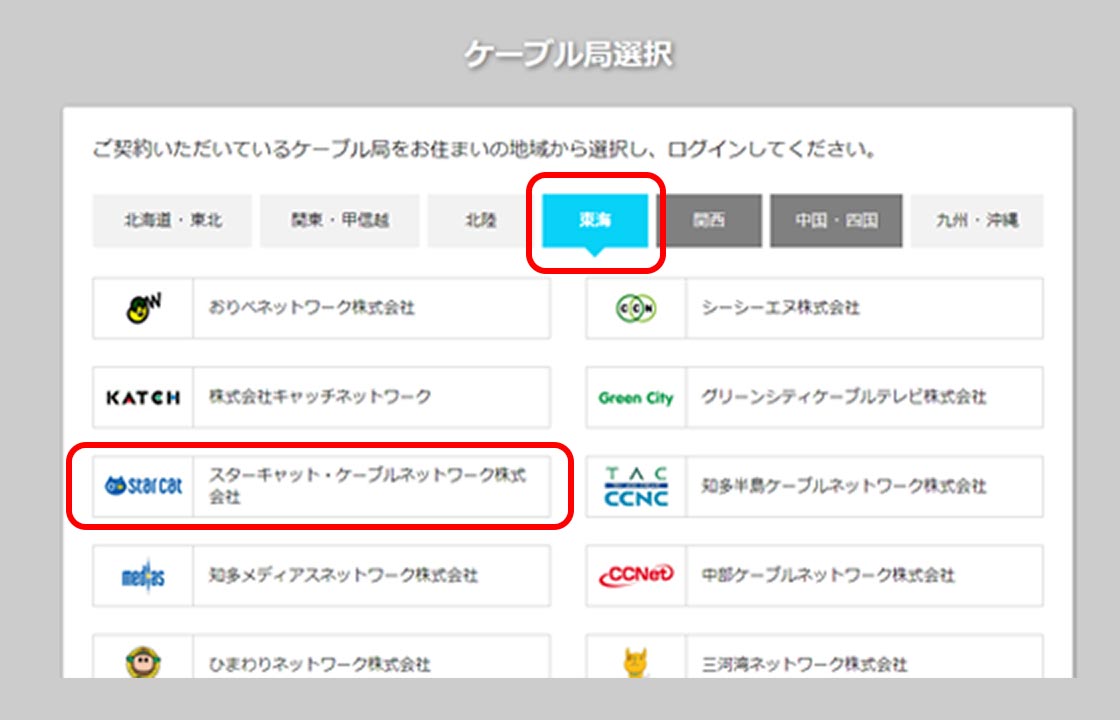Select 中部ケーブルネットワーク株式会社
The image size is (1120, 720).
(814, 576)
